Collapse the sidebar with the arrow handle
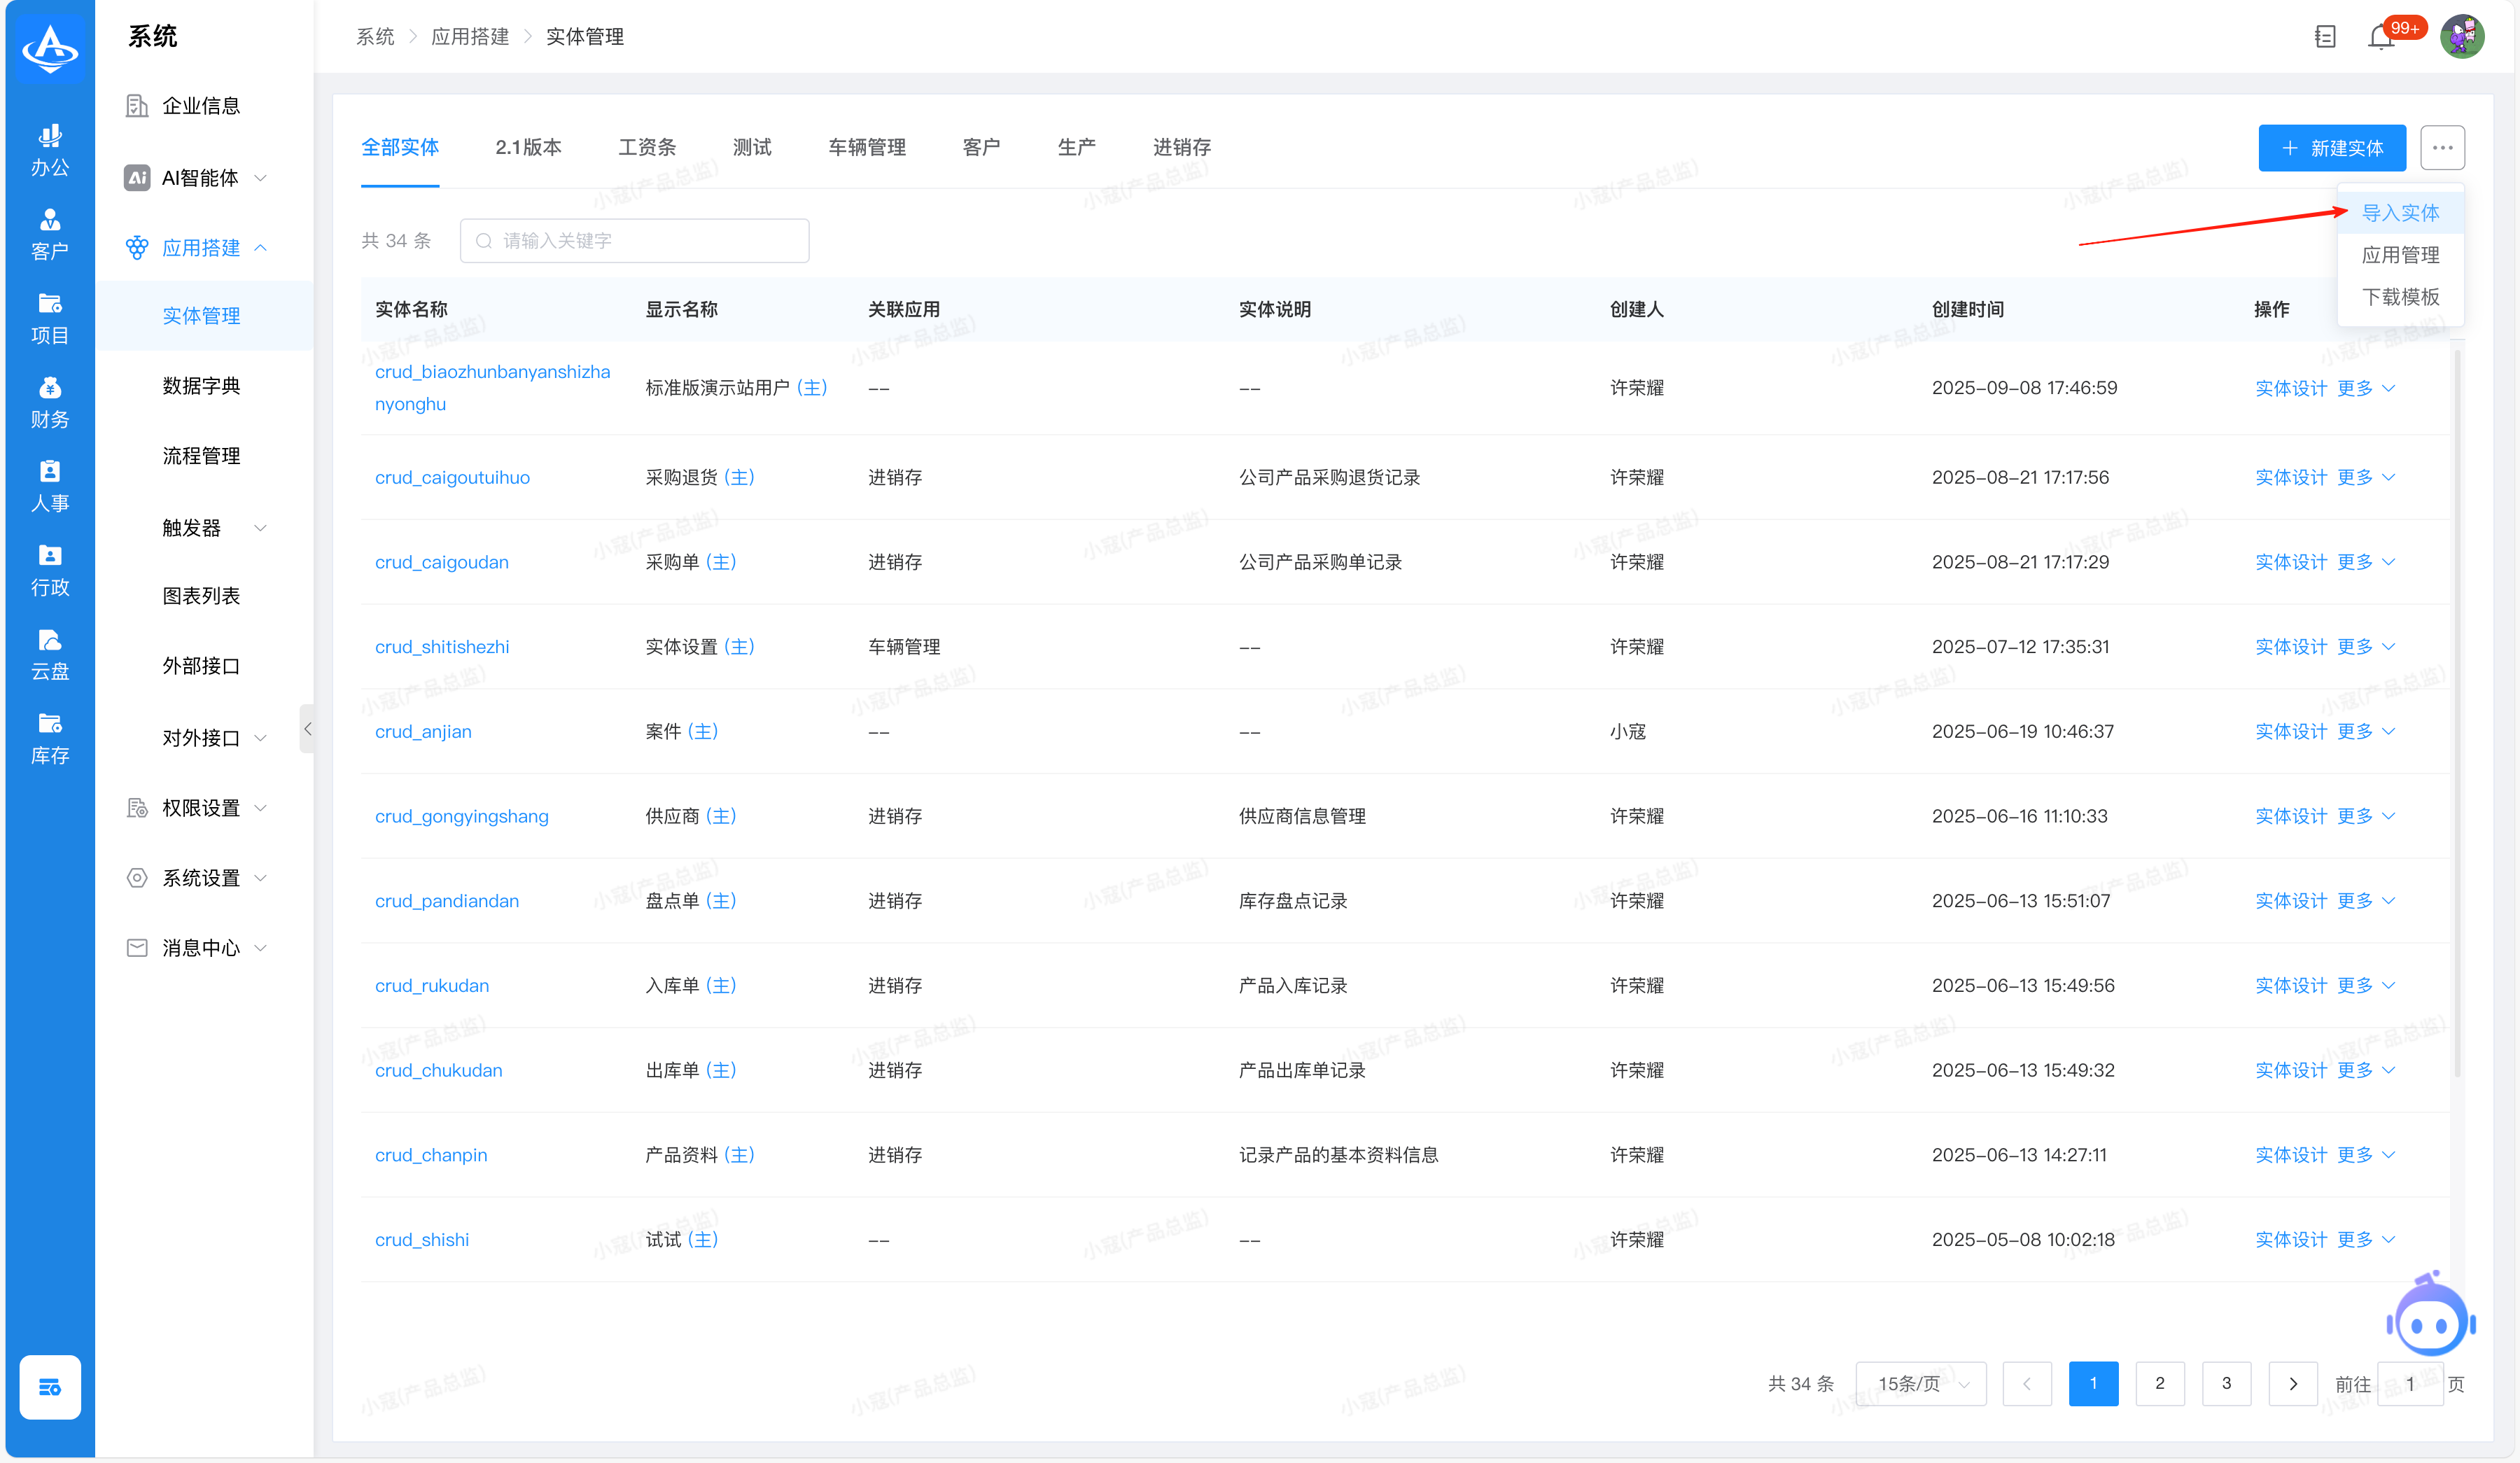The width and height of the screenshot is (2520, 1463). pyautogui.click(x=307, y=729)
